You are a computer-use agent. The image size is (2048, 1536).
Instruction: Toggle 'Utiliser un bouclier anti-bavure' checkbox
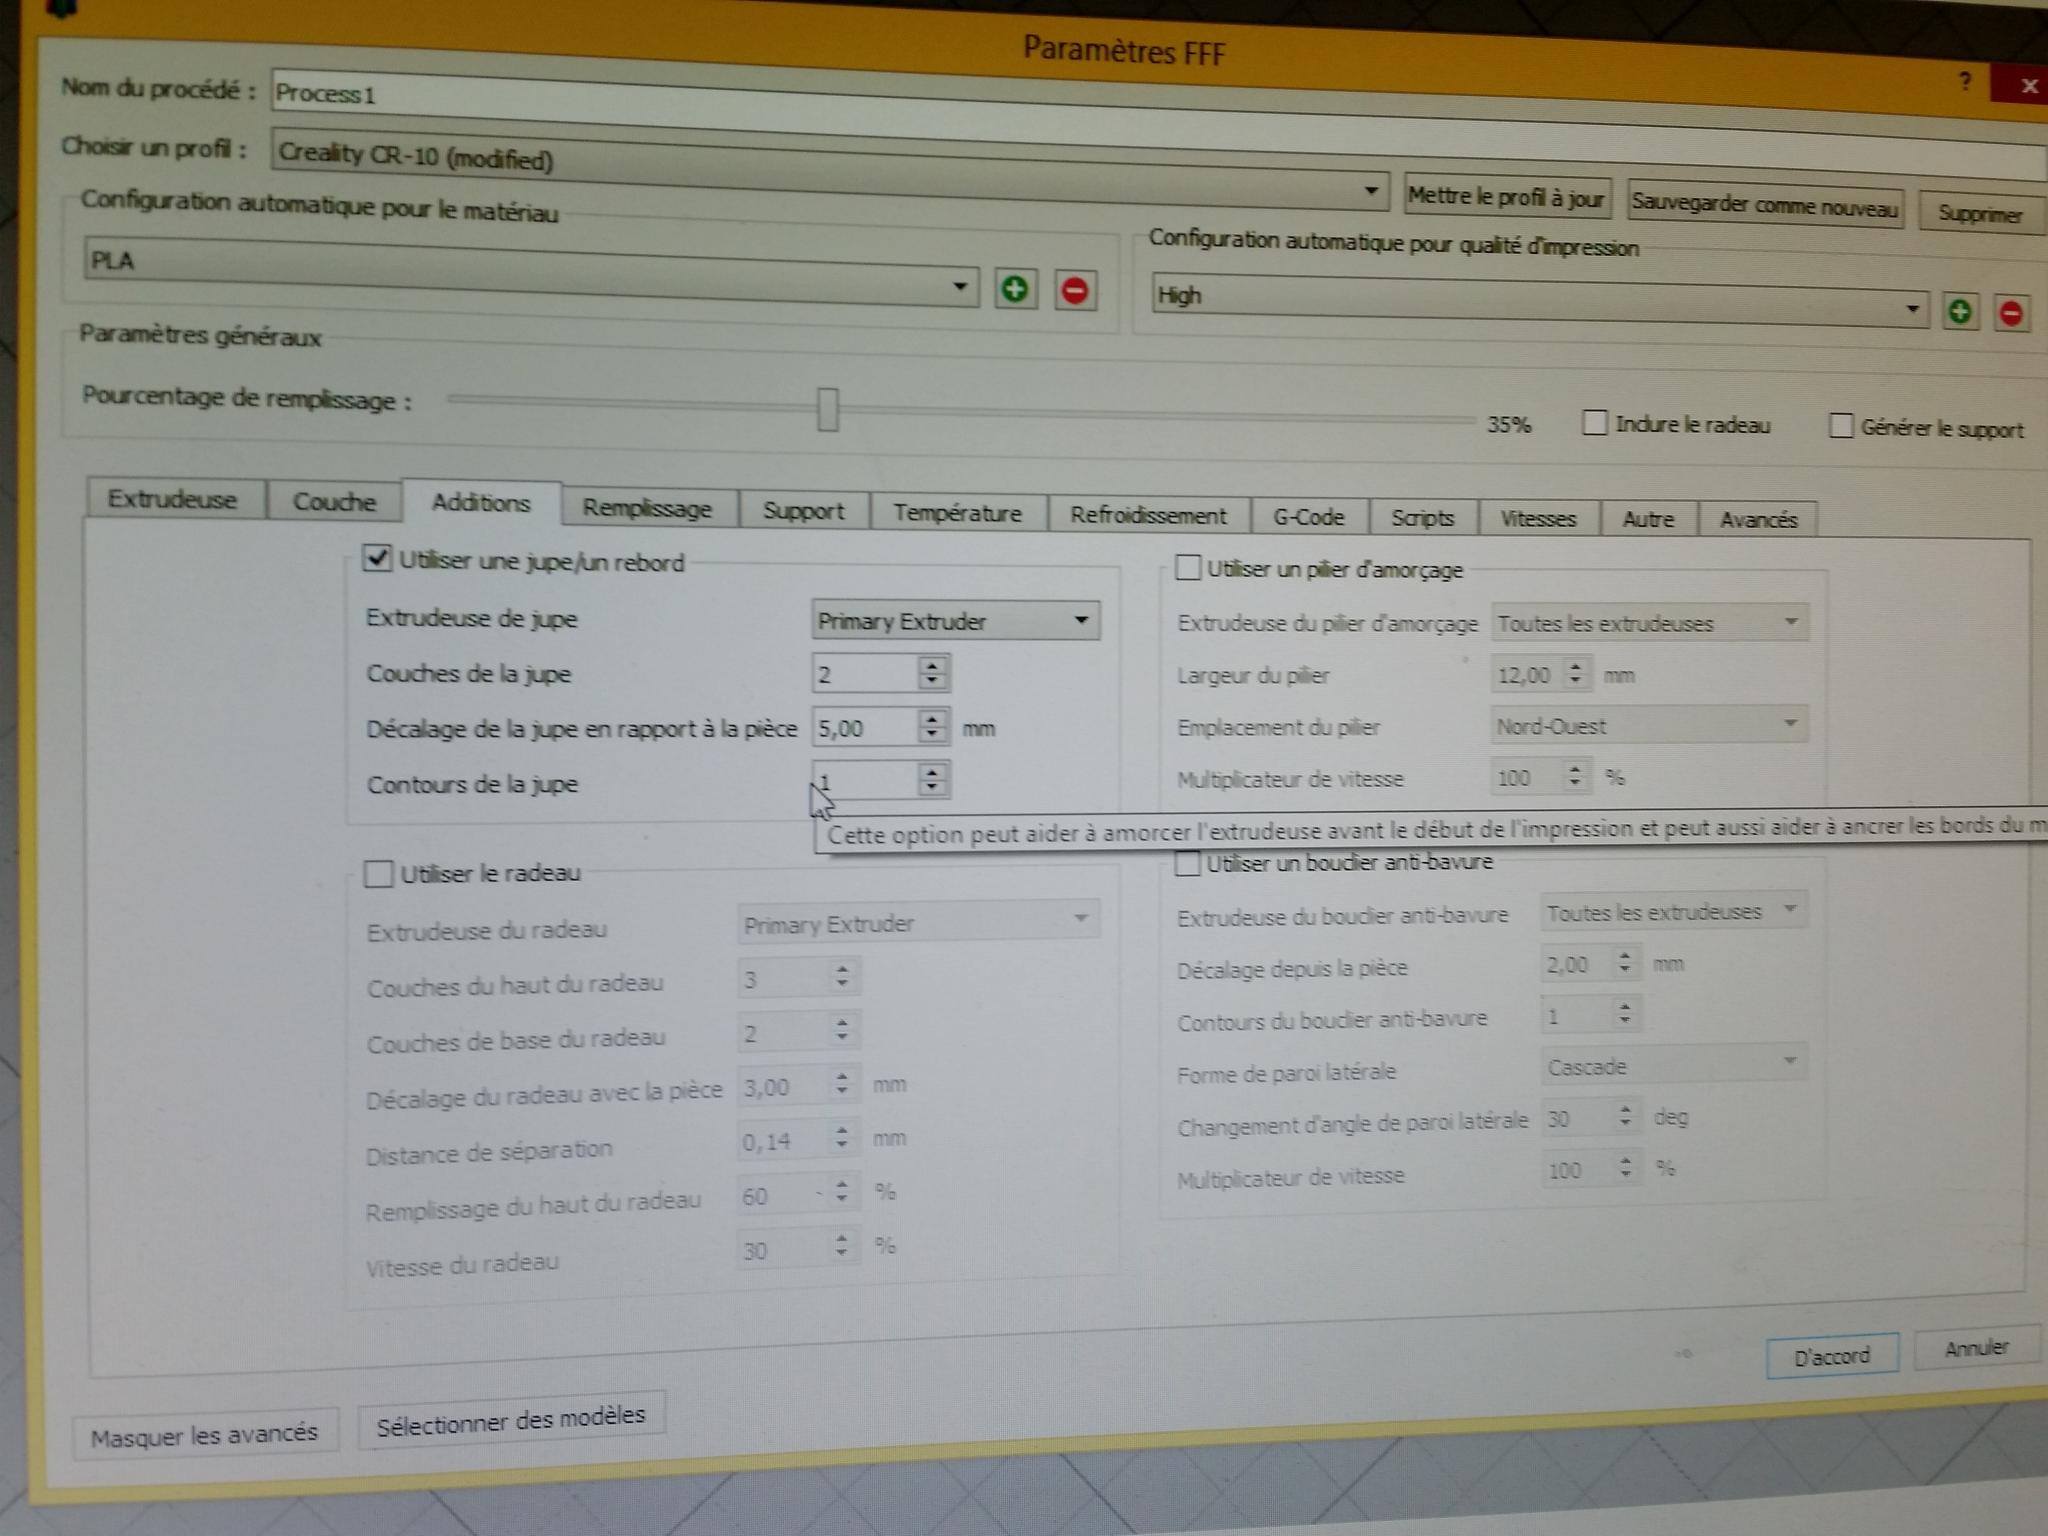[x=1186, y=862]
